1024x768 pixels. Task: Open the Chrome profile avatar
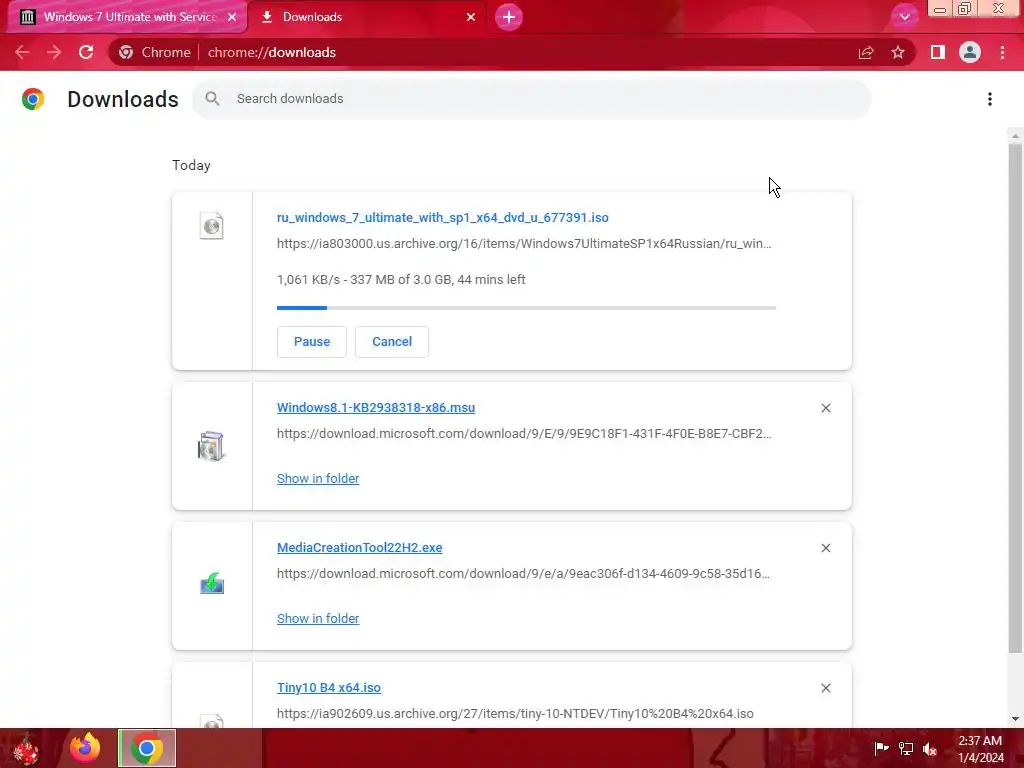[970, 52]
